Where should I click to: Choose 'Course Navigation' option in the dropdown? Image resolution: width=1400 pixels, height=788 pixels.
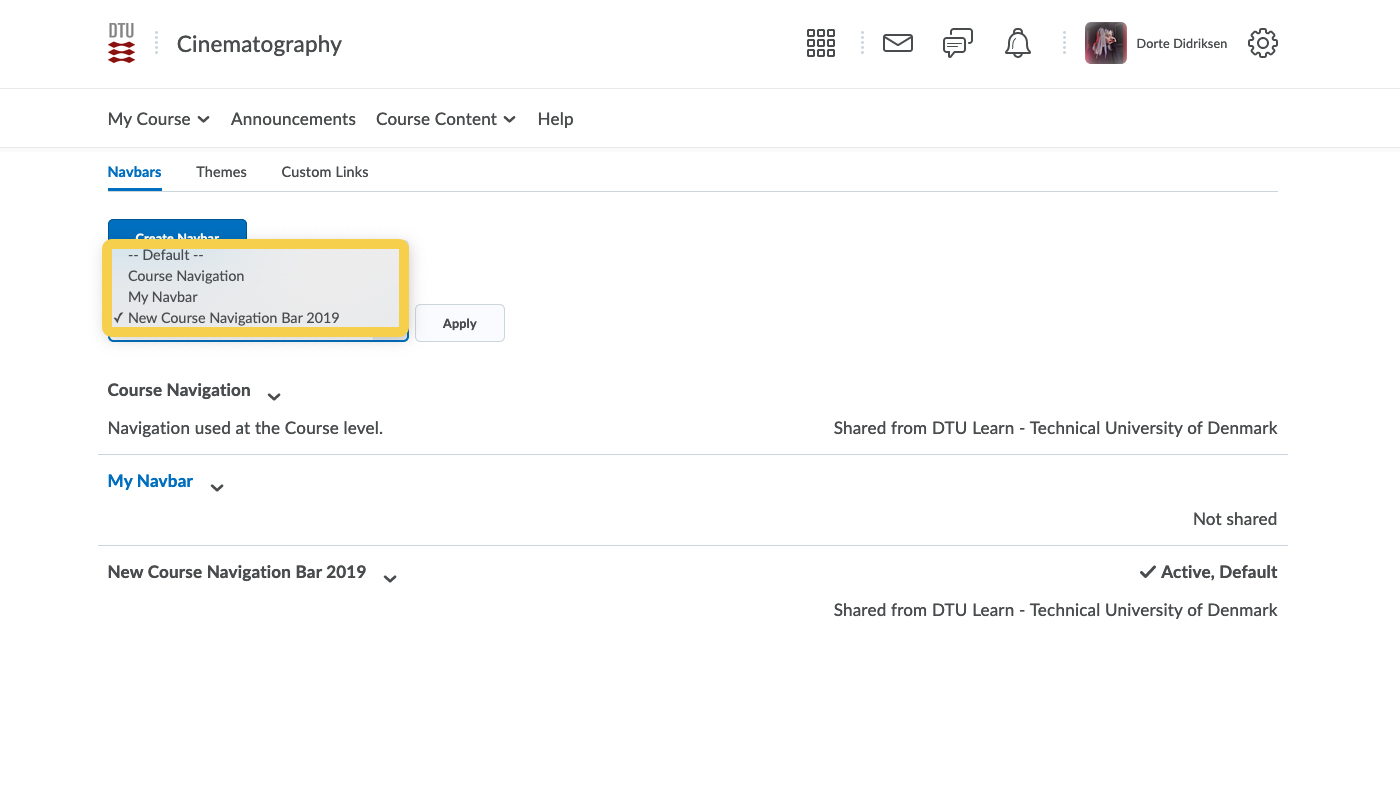(x=186, y=276)
